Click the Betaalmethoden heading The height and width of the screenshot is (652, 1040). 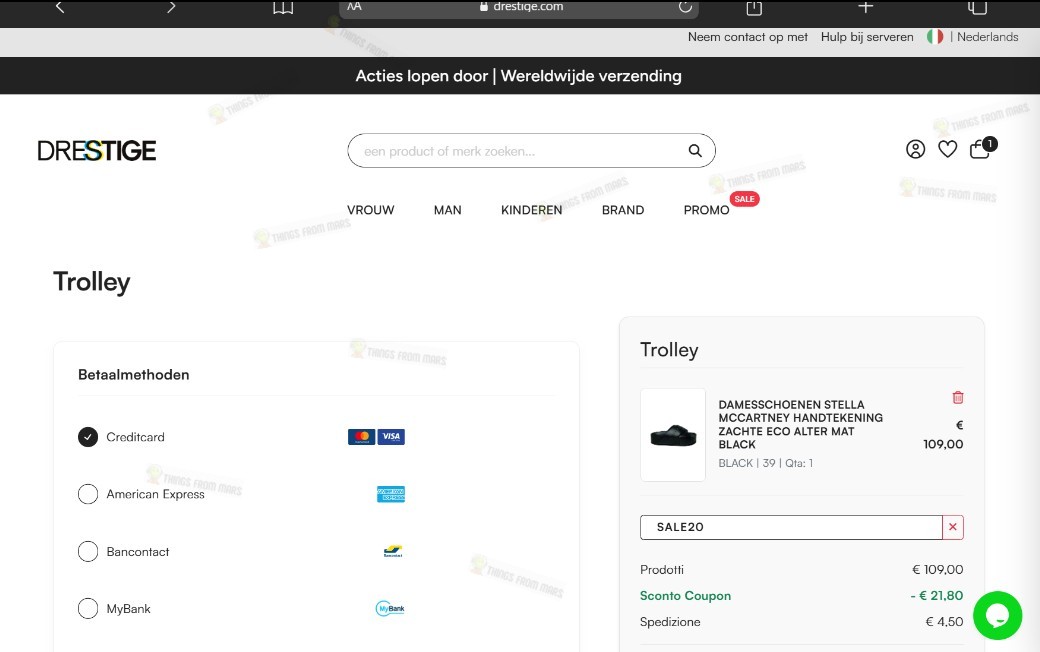click(x=133, y=375)
